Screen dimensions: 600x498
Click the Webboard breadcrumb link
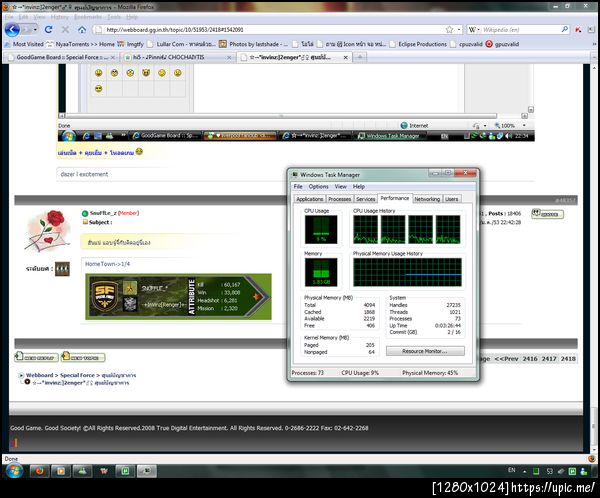[x=39, y=375]
